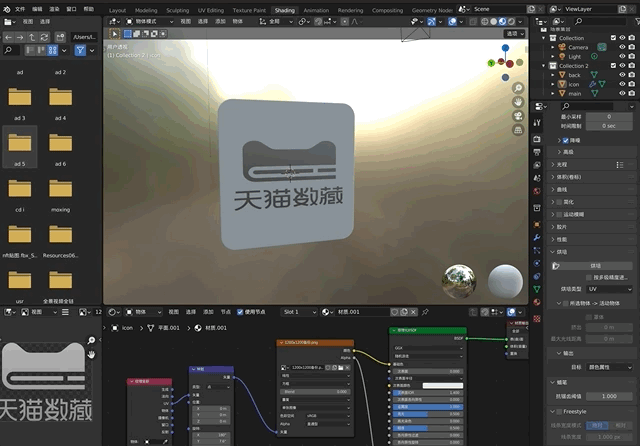This screenshot has height=446, width=640.
Task: Switch to the Modeling workspace tab
Action: click(146, 10)
